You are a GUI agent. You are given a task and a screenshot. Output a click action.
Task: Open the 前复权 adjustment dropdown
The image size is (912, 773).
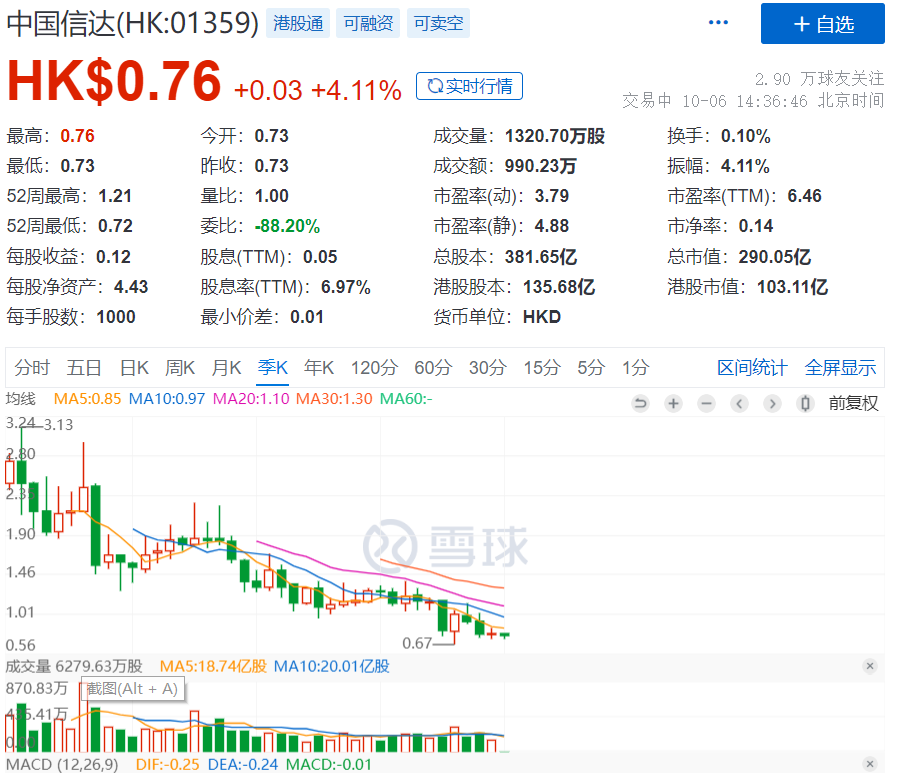853,403
